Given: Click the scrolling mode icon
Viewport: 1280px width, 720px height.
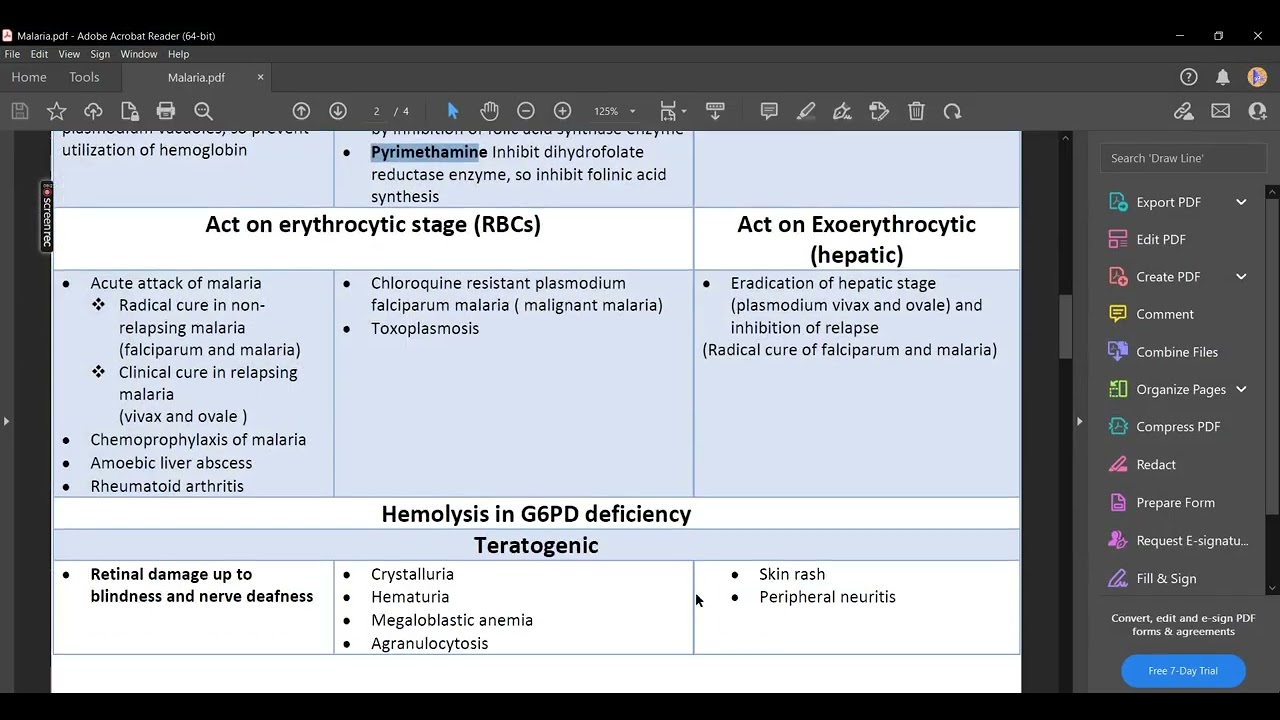Looking at the screenshot, I should tap(715, 111).
